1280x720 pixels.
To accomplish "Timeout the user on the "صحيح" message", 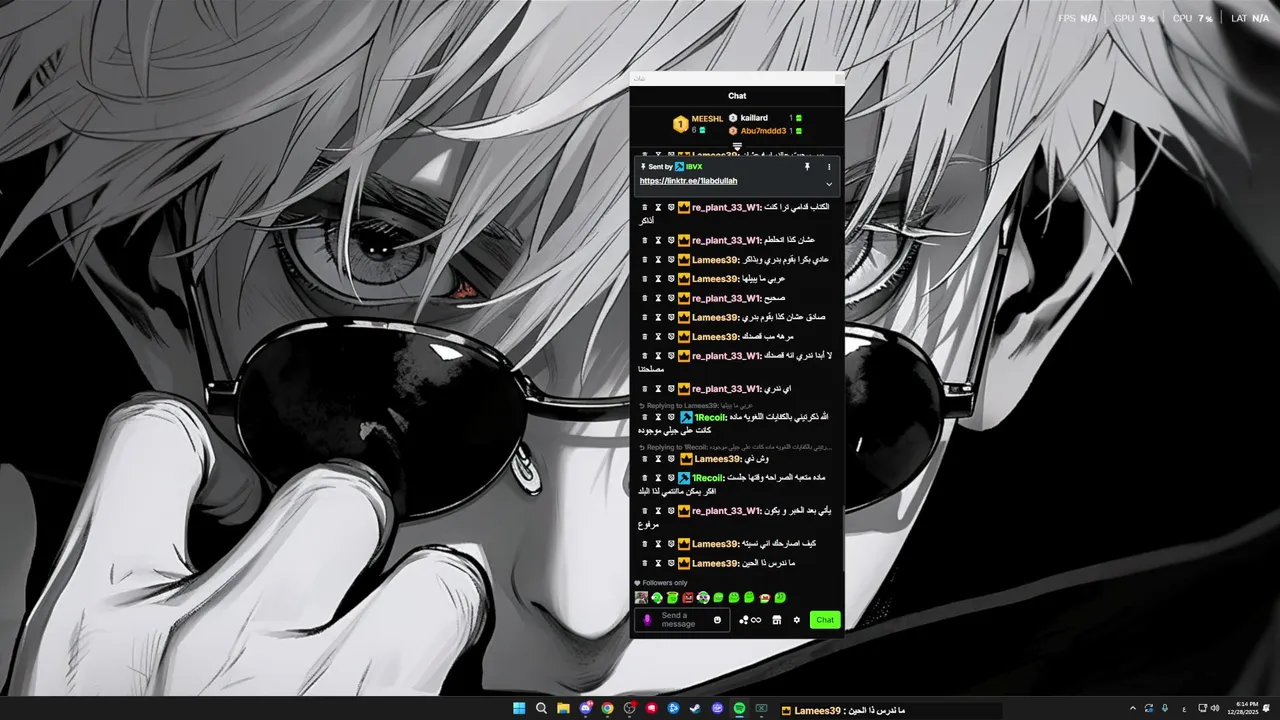I will [658, 298].
